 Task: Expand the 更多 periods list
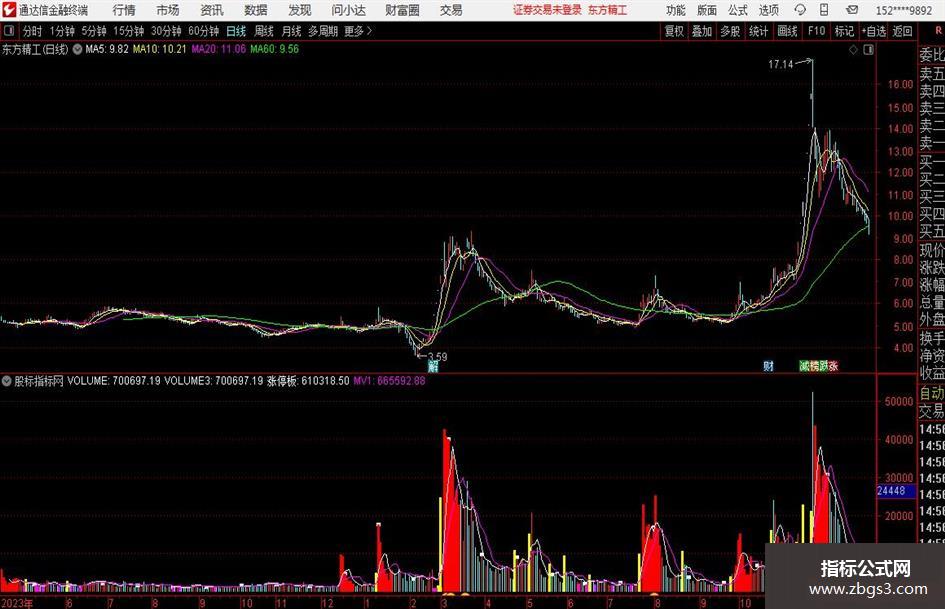tap(358, 31)
